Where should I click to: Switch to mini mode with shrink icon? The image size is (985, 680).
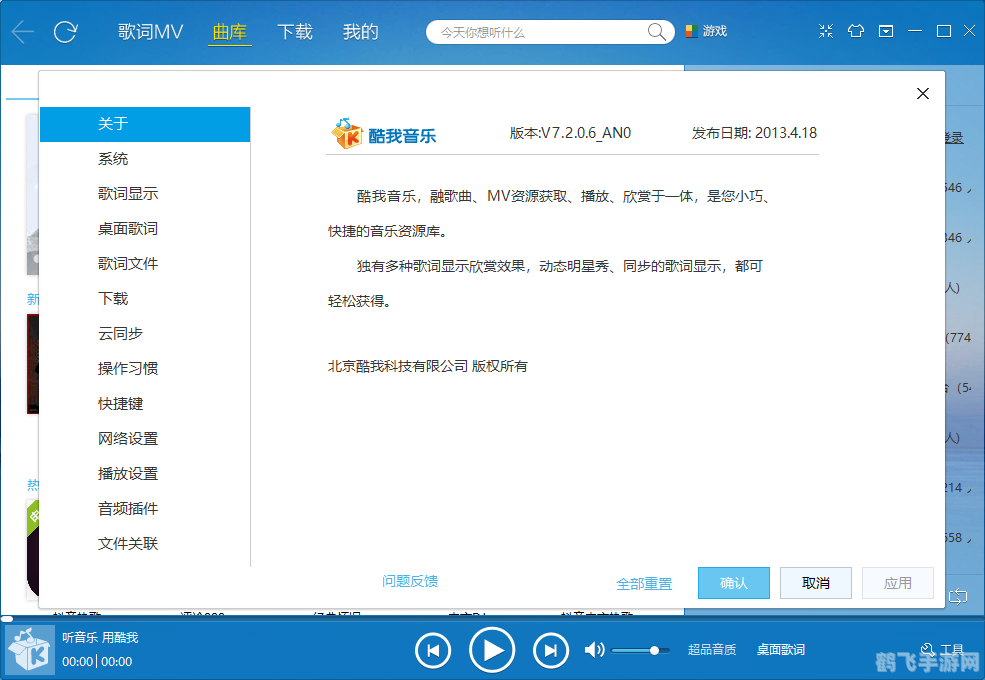pos(826,31)
